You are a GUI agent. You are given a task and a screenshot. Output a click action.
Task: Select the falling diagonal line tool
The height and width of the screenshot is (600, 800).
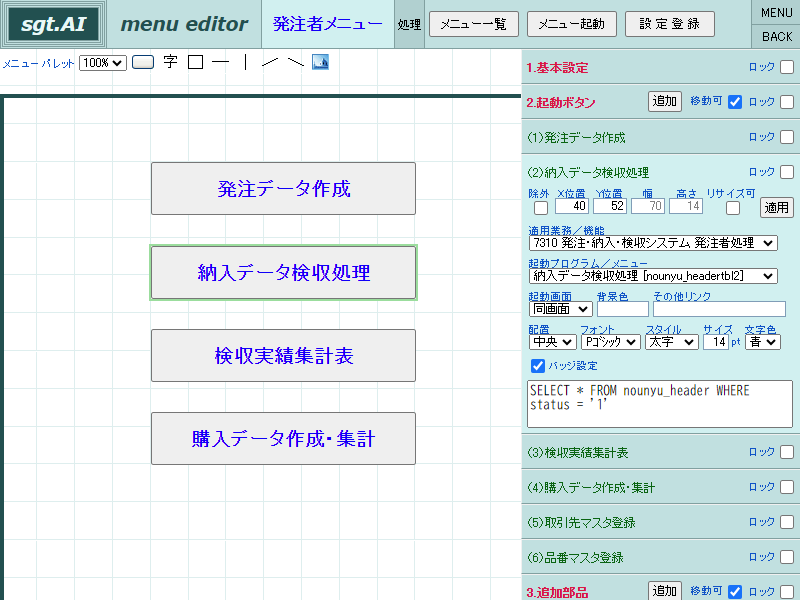tap(295, 62)
